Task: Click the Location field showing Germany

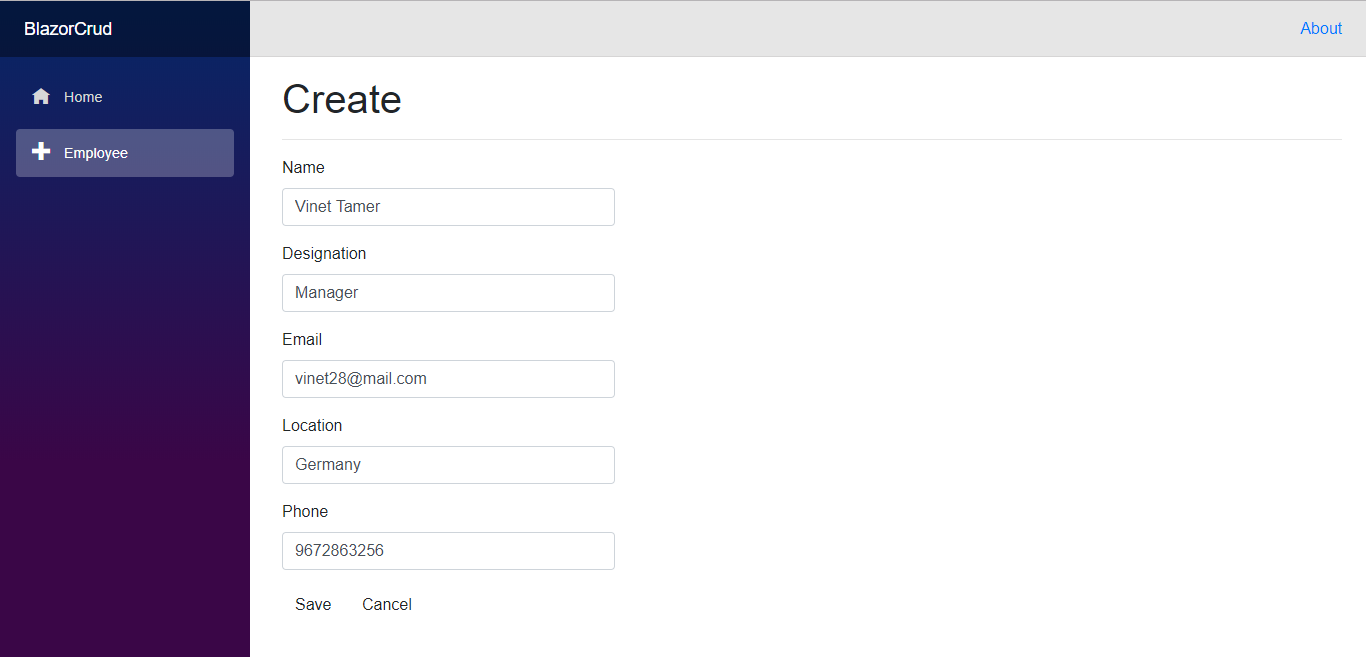Action: pyautogui.click(x=448, y=465)
